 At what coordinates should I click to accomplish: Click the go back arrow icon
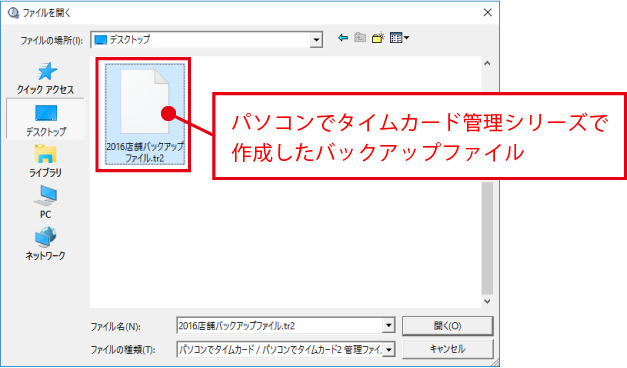coord(343,38)
